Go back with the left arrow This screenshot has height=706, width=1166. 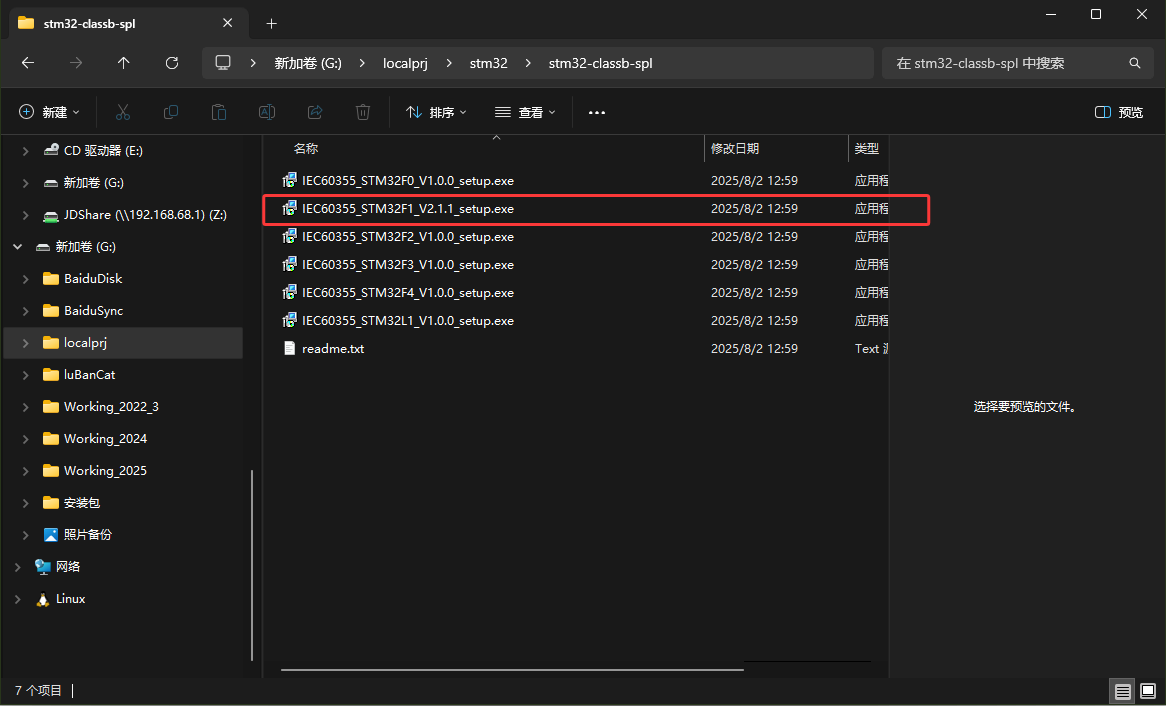coord(28,63)
